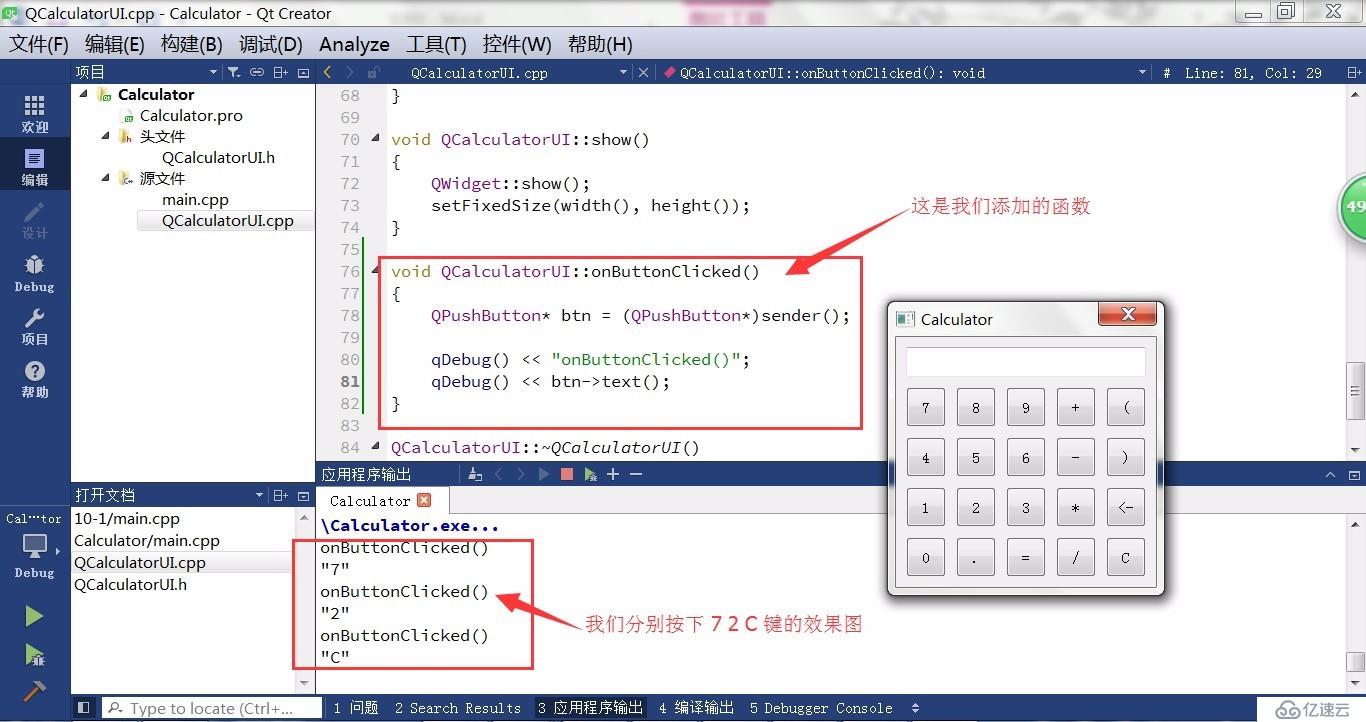Toggle the left sidebar button near locator
This screenshot has height=722, width=1366.
[x=84, y=708]
